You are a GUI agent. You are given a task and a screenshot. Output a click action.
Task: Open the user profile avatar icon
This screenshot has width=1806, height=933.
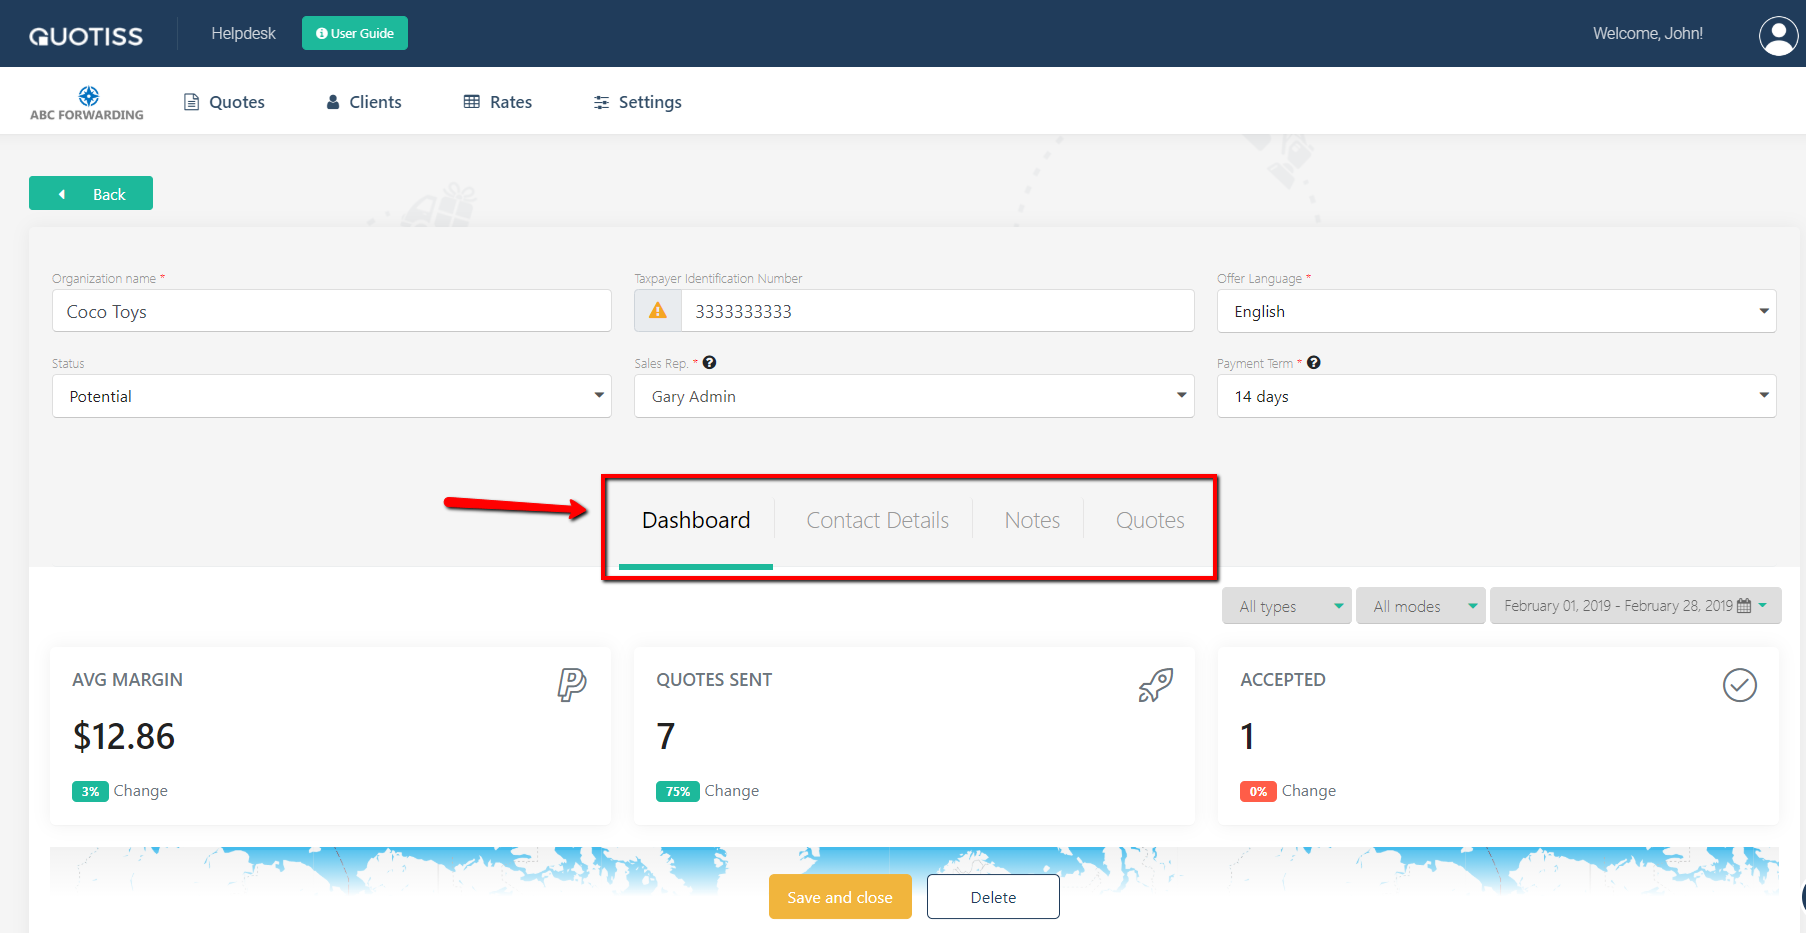tap(1778, 35)
